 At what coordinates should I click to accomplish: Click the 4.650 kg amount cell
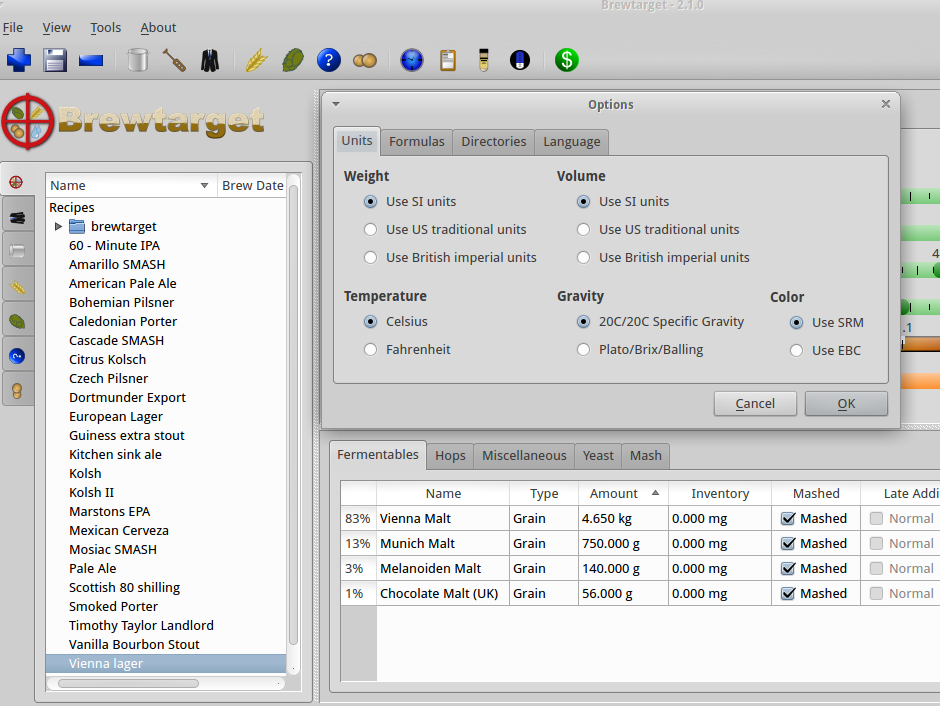click(623, 518)
